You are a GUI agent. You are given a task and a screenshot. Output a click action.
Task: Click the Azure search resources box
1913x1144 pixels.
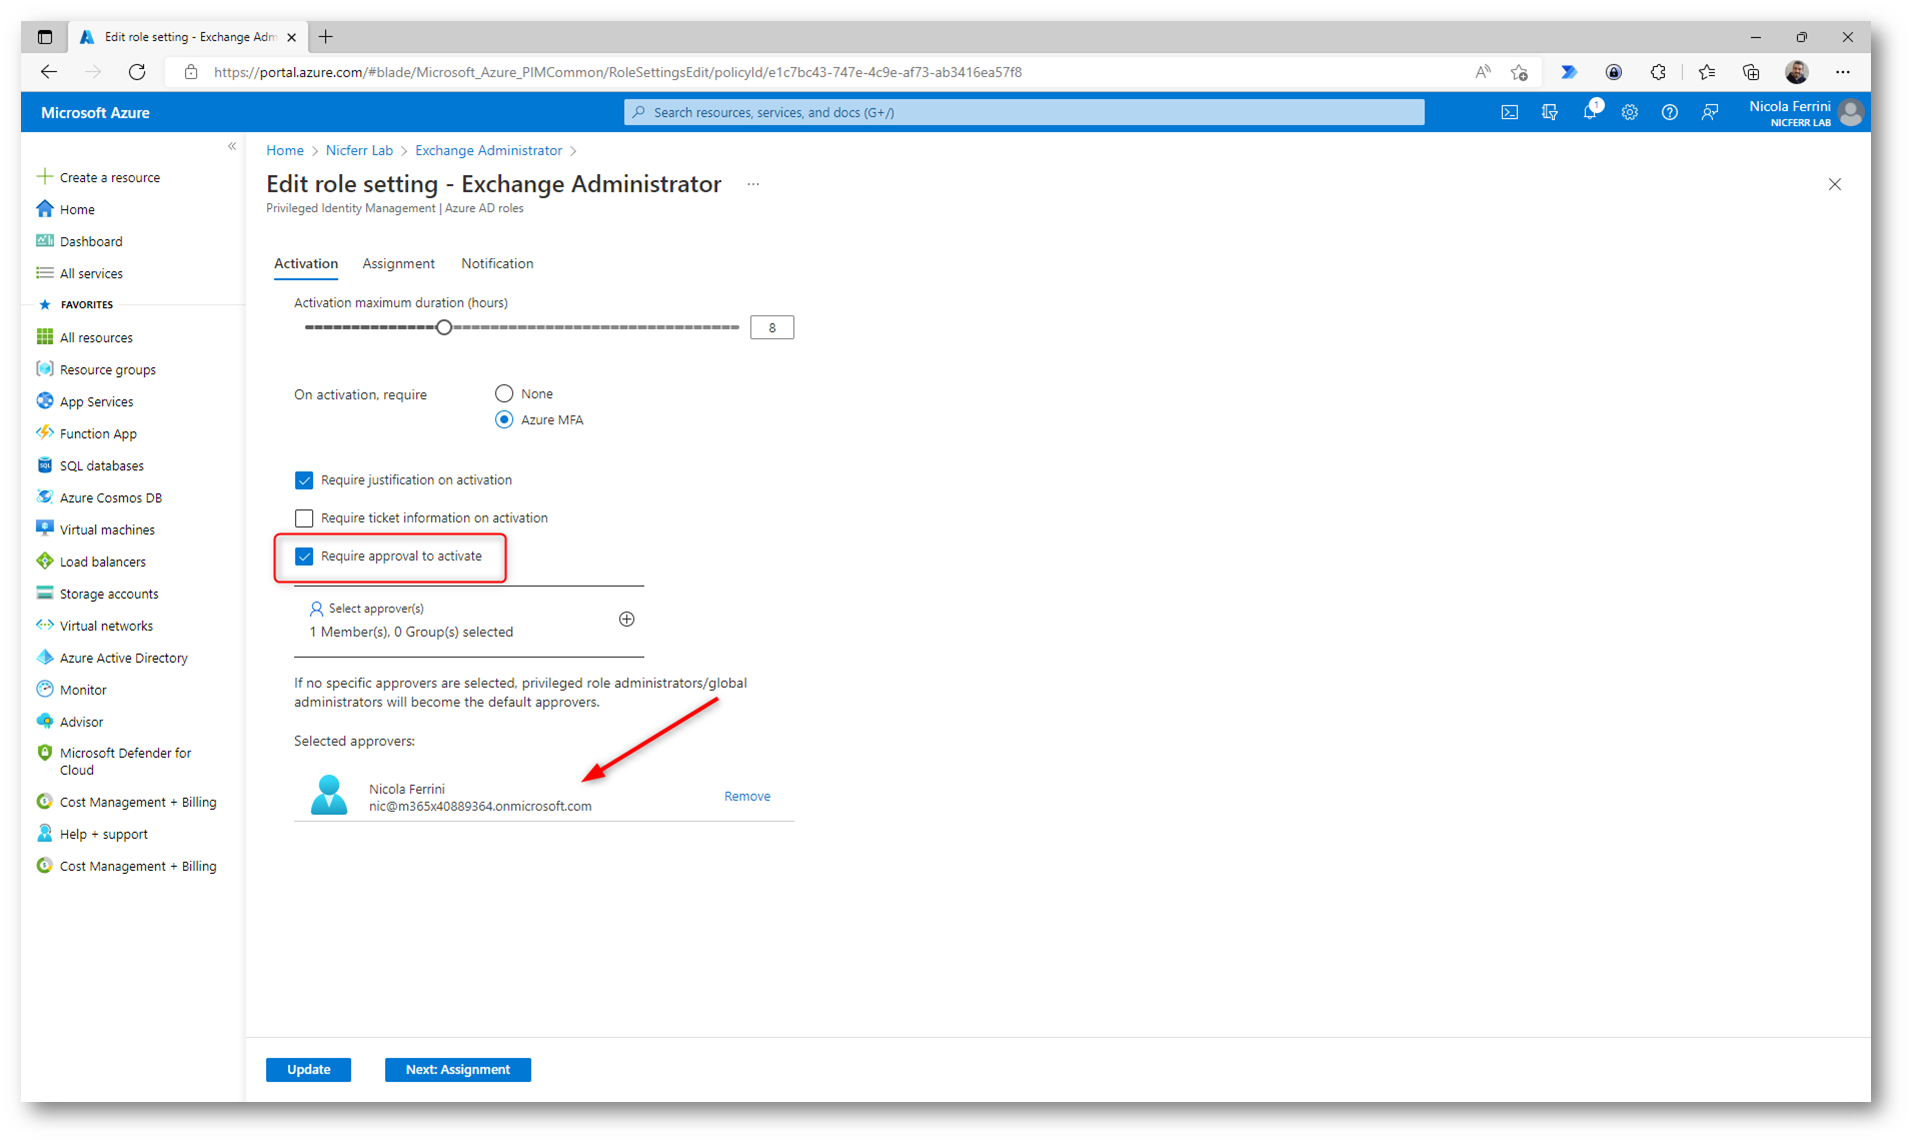[x=1023, y=112]
